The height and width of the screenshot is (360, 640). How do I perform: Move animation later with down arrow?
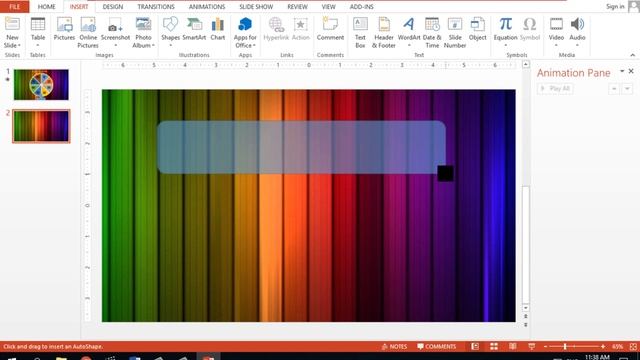click(x=627, y=89)
